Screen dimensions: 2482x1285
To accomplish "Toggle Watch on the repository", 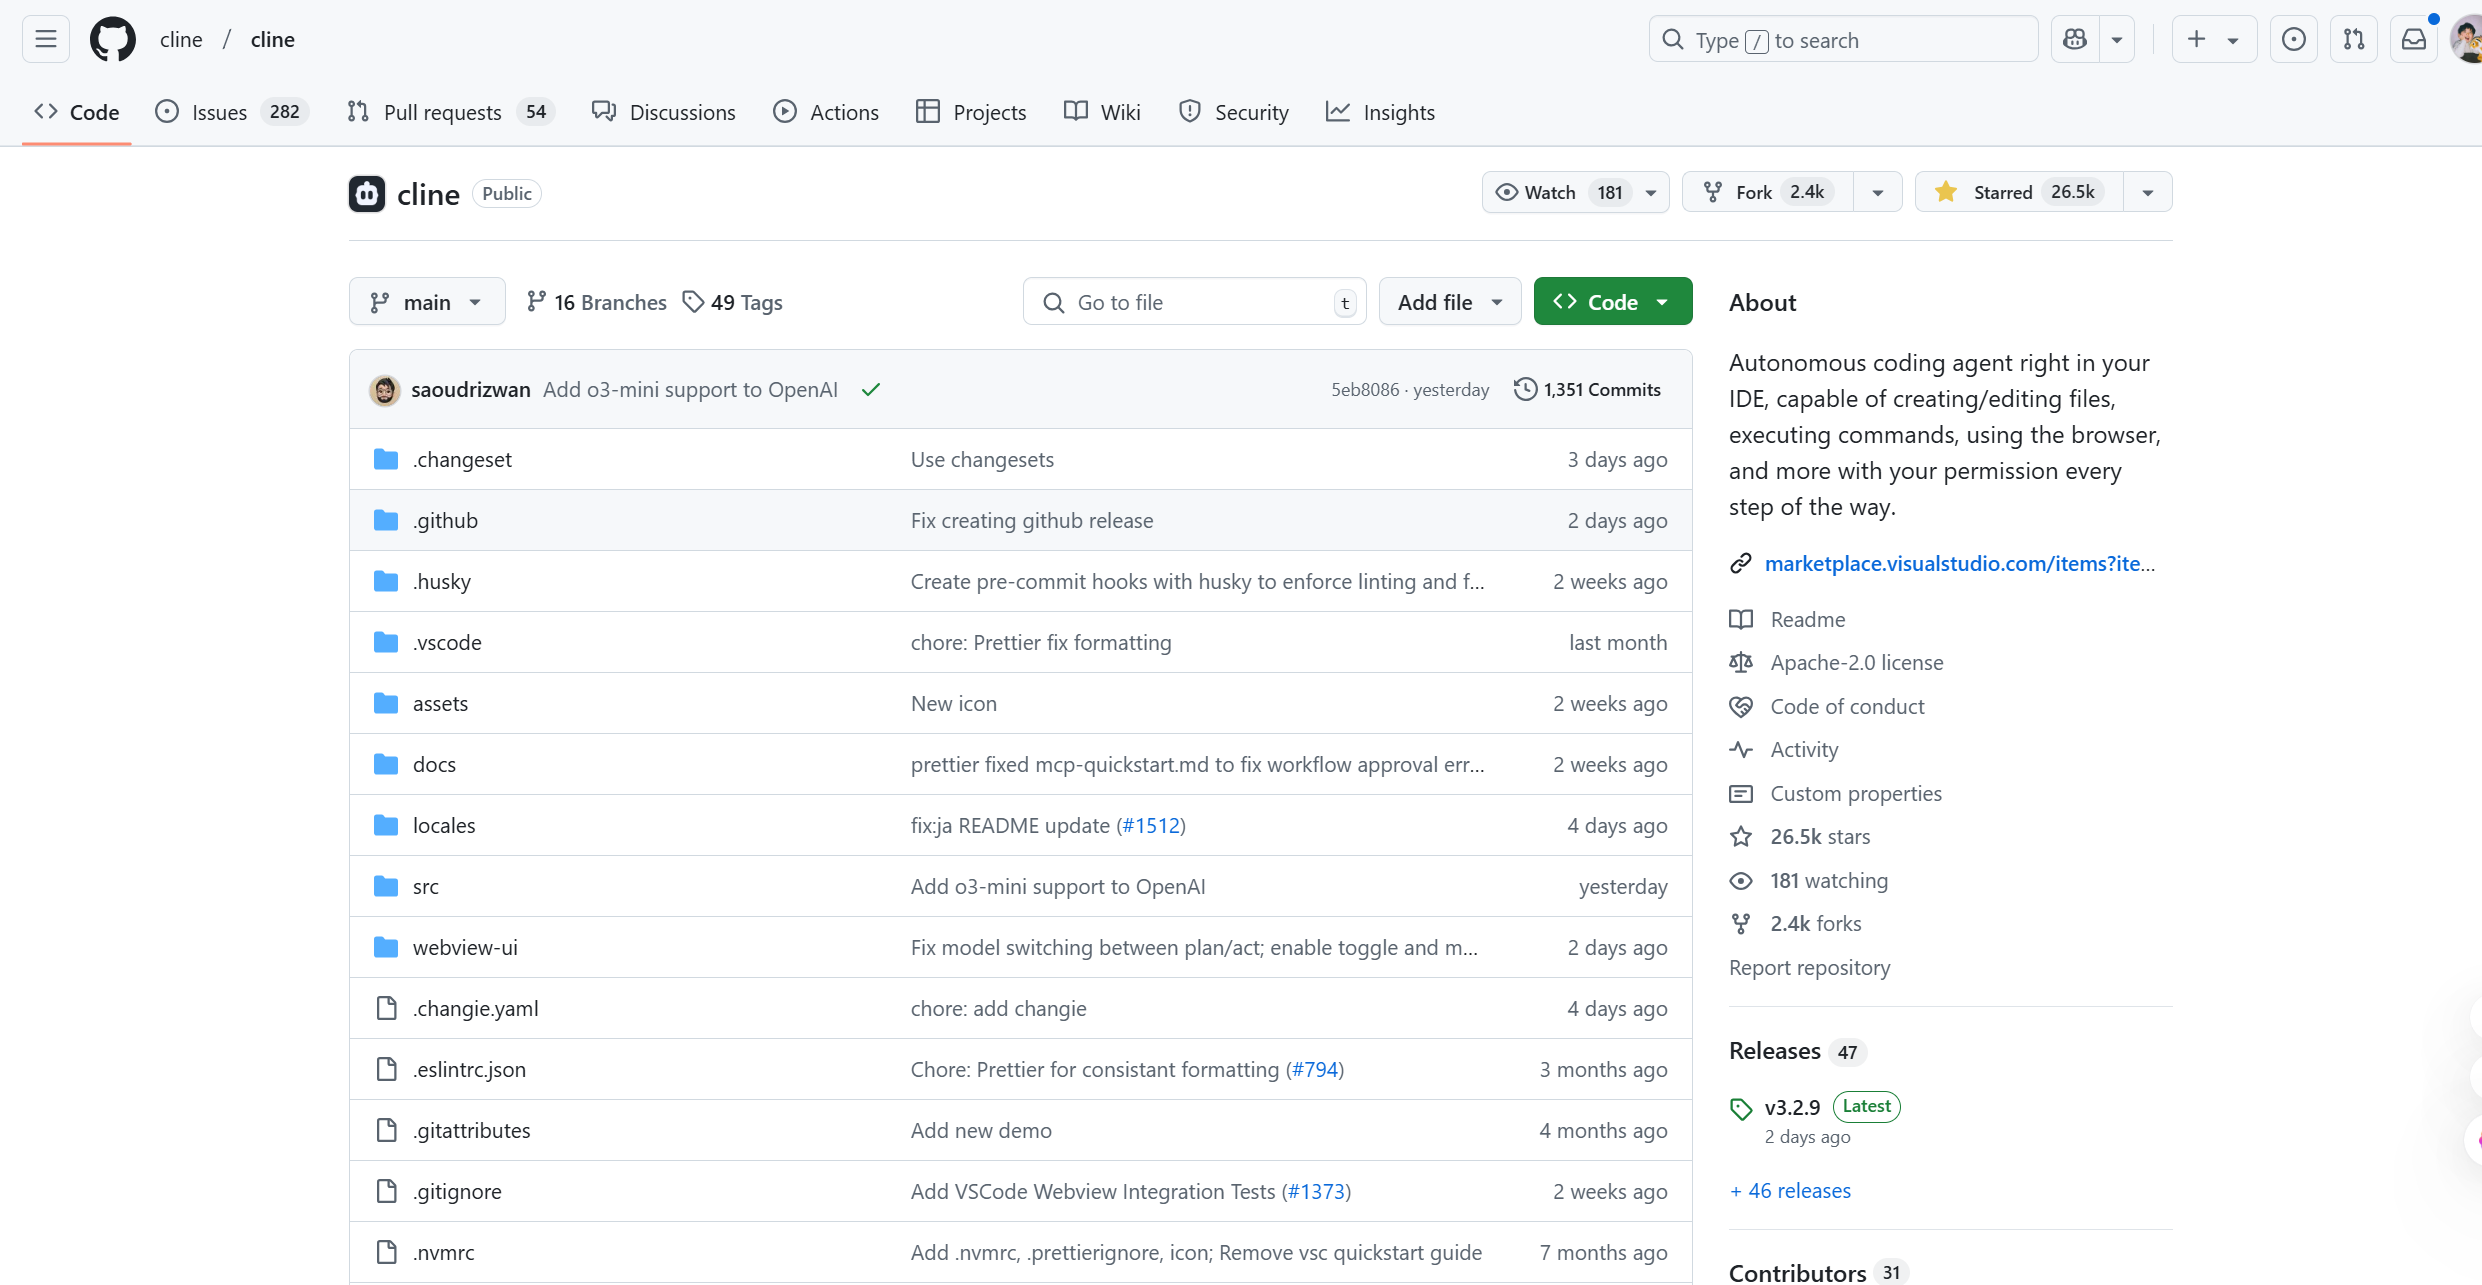I will coord(1550,192).
